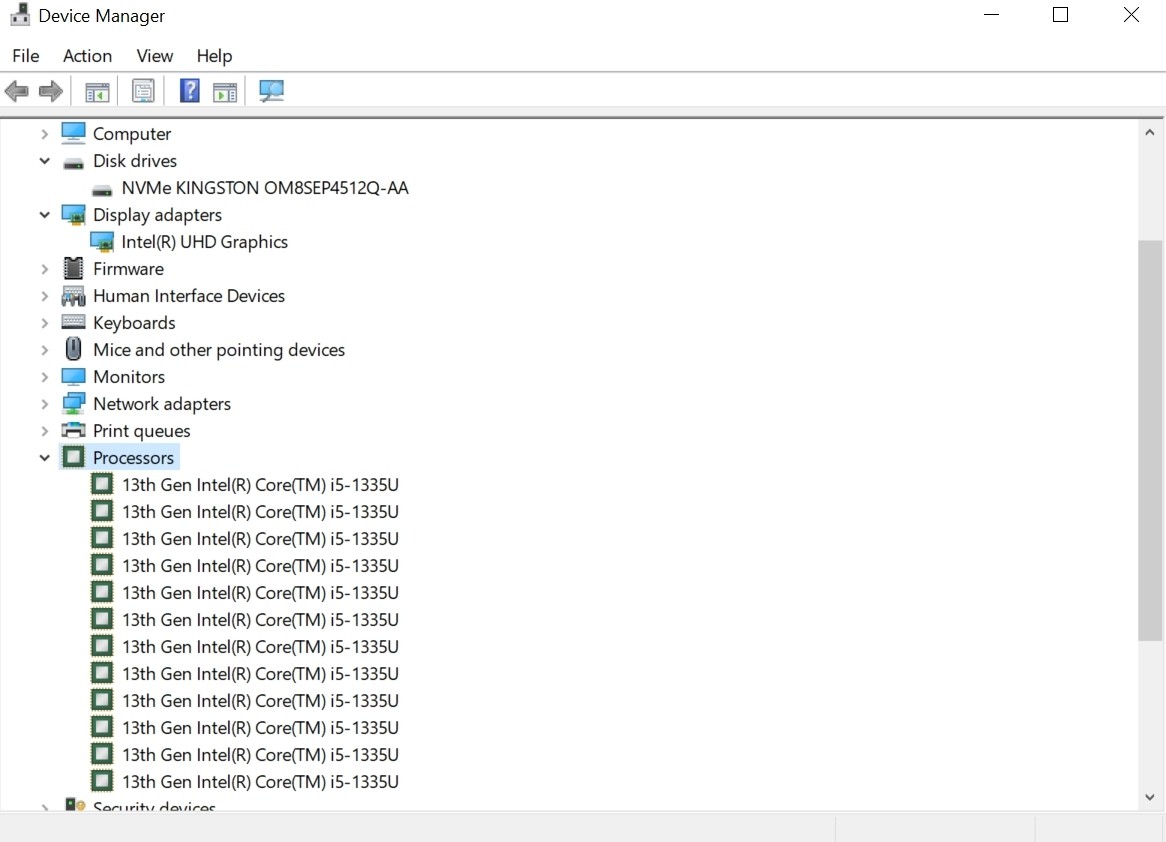Open the Action menu
The height and width of the screenshot is (842, 1166).
[x=87, y=56]
